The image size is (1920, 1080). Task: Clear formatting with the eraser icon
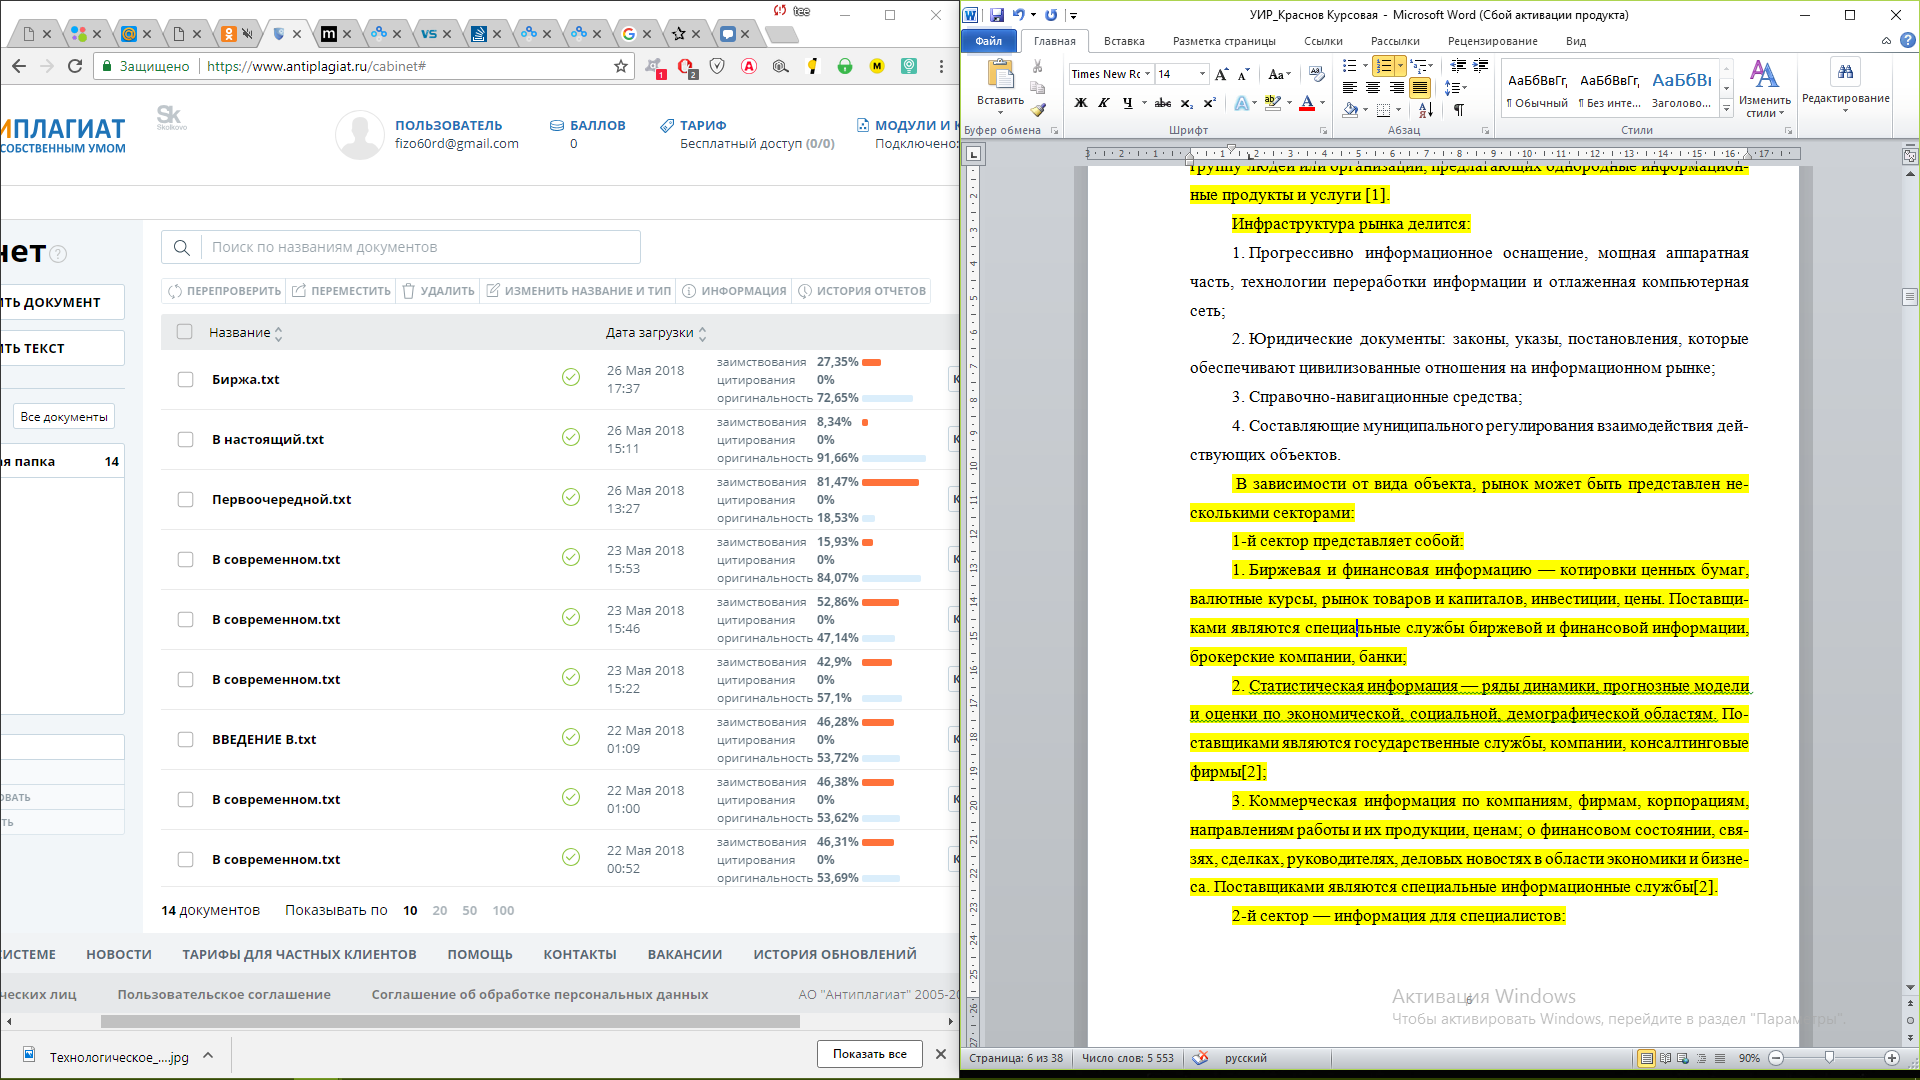tap(1316, 74)
